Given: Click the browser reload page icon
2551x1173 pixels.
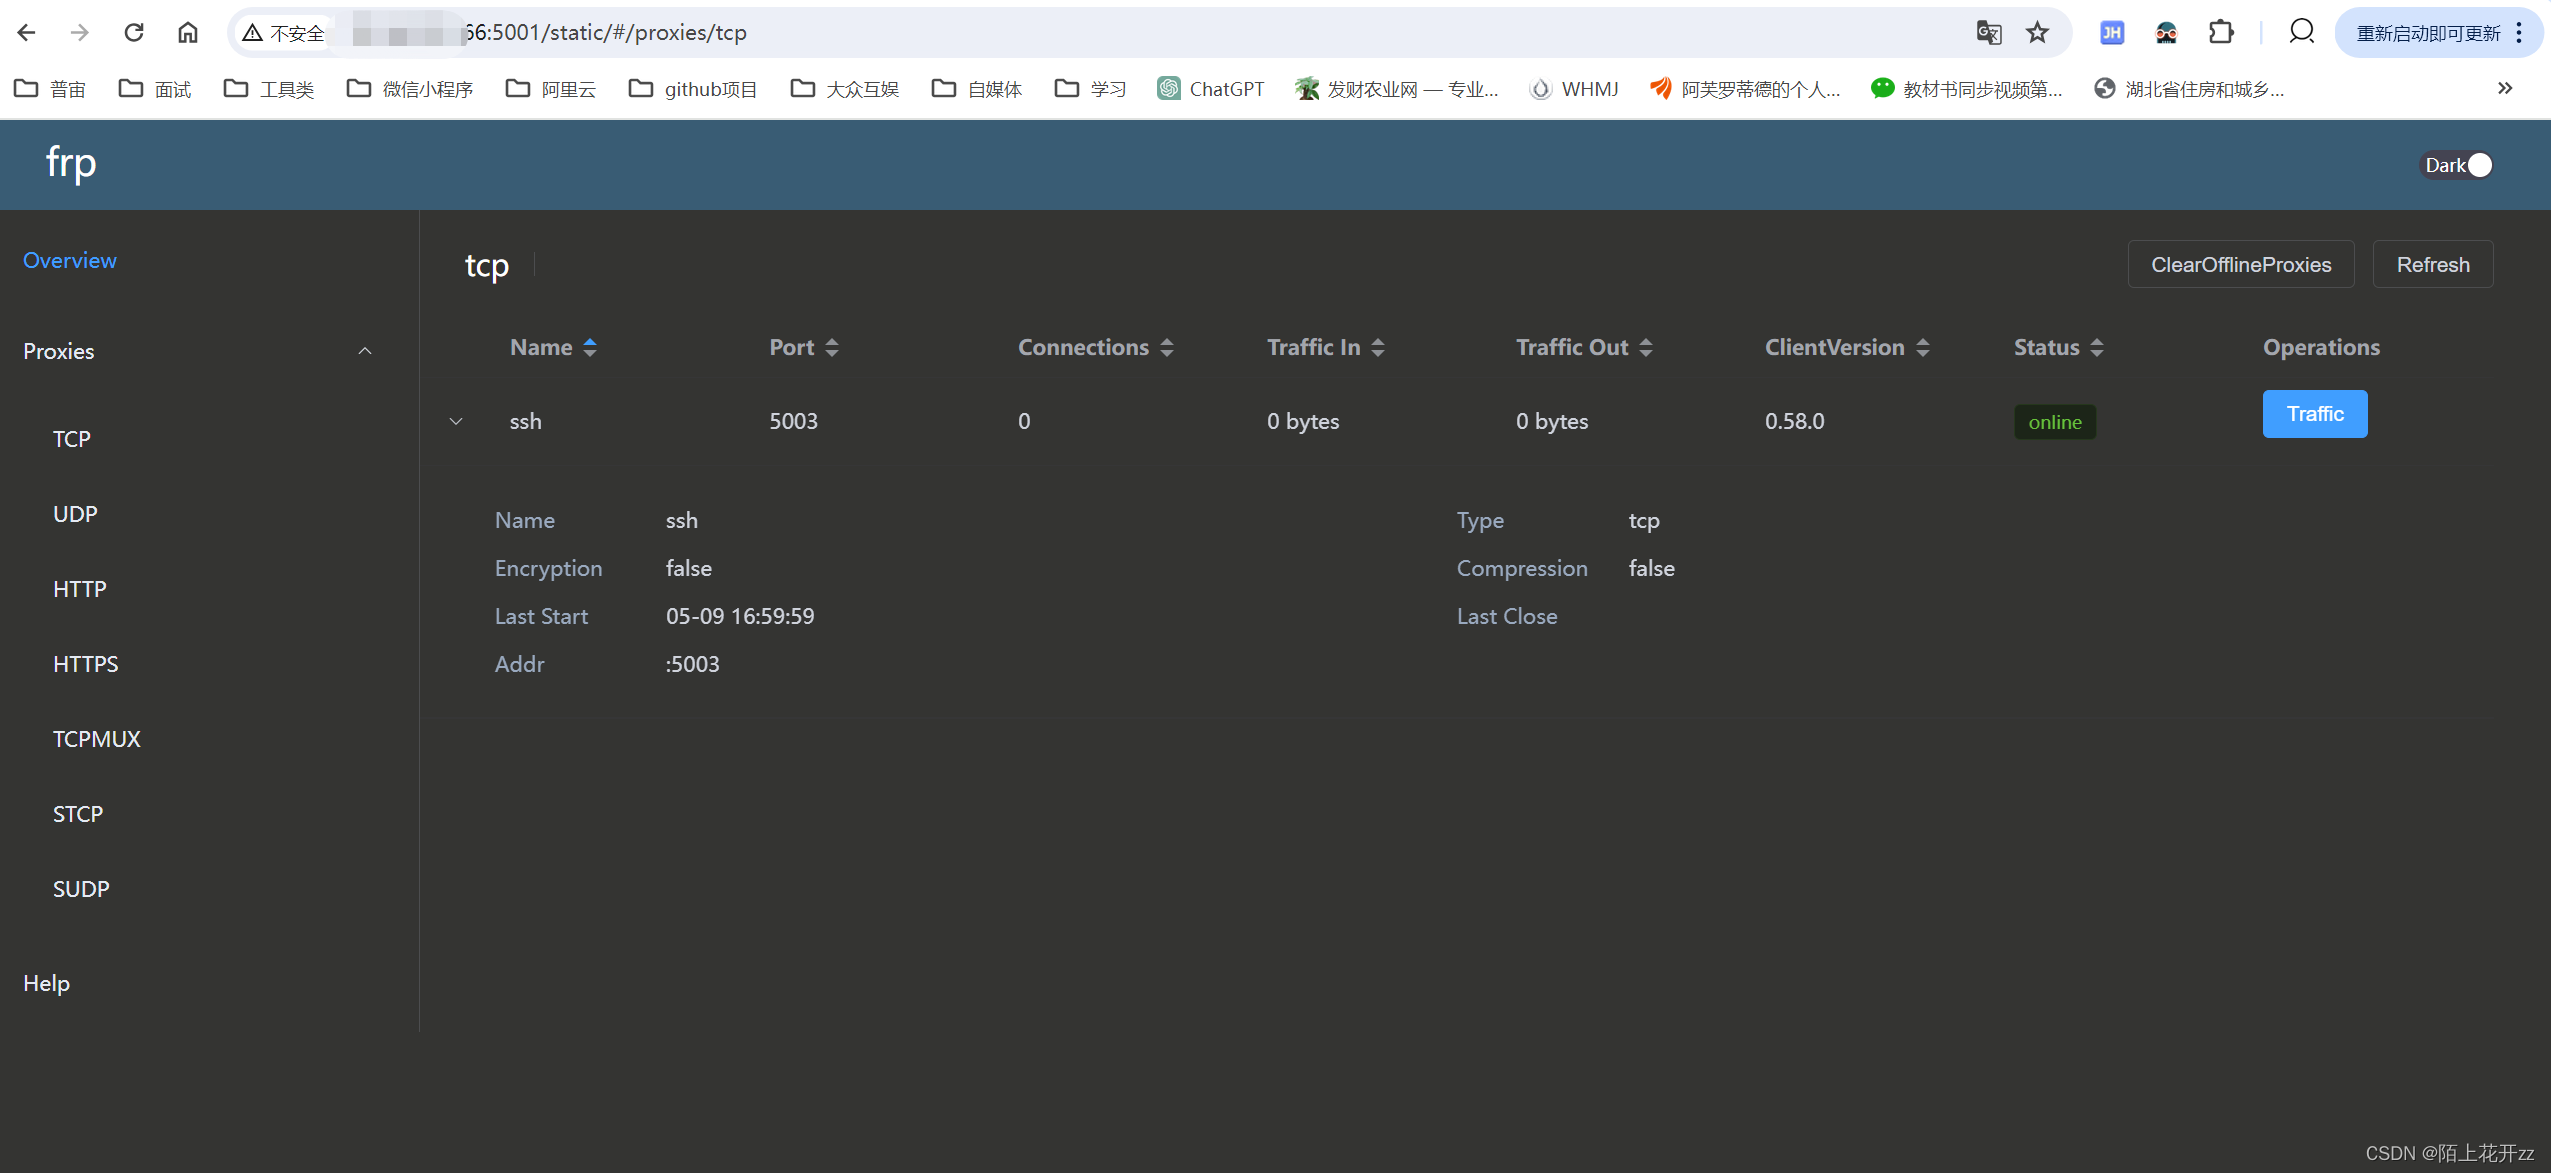Looking at the screenshot, I should point(134,33).
